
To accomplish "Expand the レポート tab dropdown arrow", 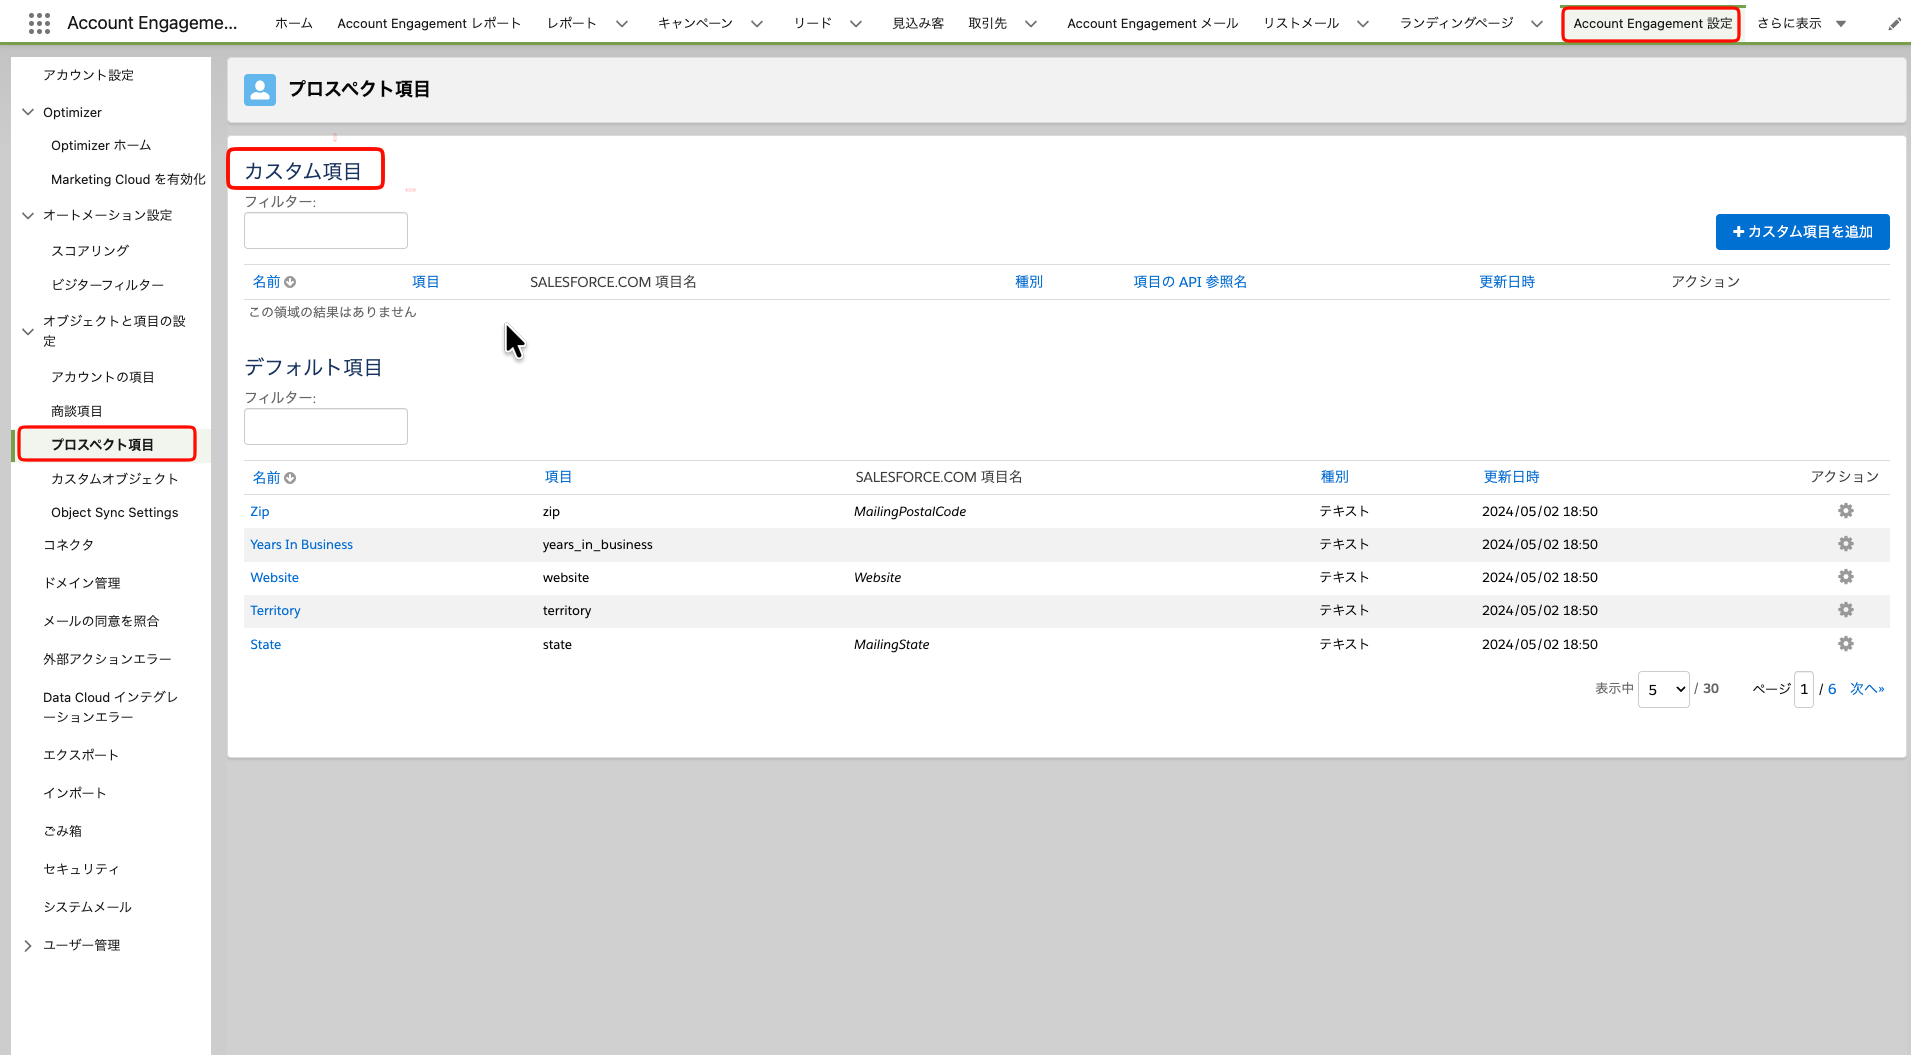I will click(x=622, y=24).
